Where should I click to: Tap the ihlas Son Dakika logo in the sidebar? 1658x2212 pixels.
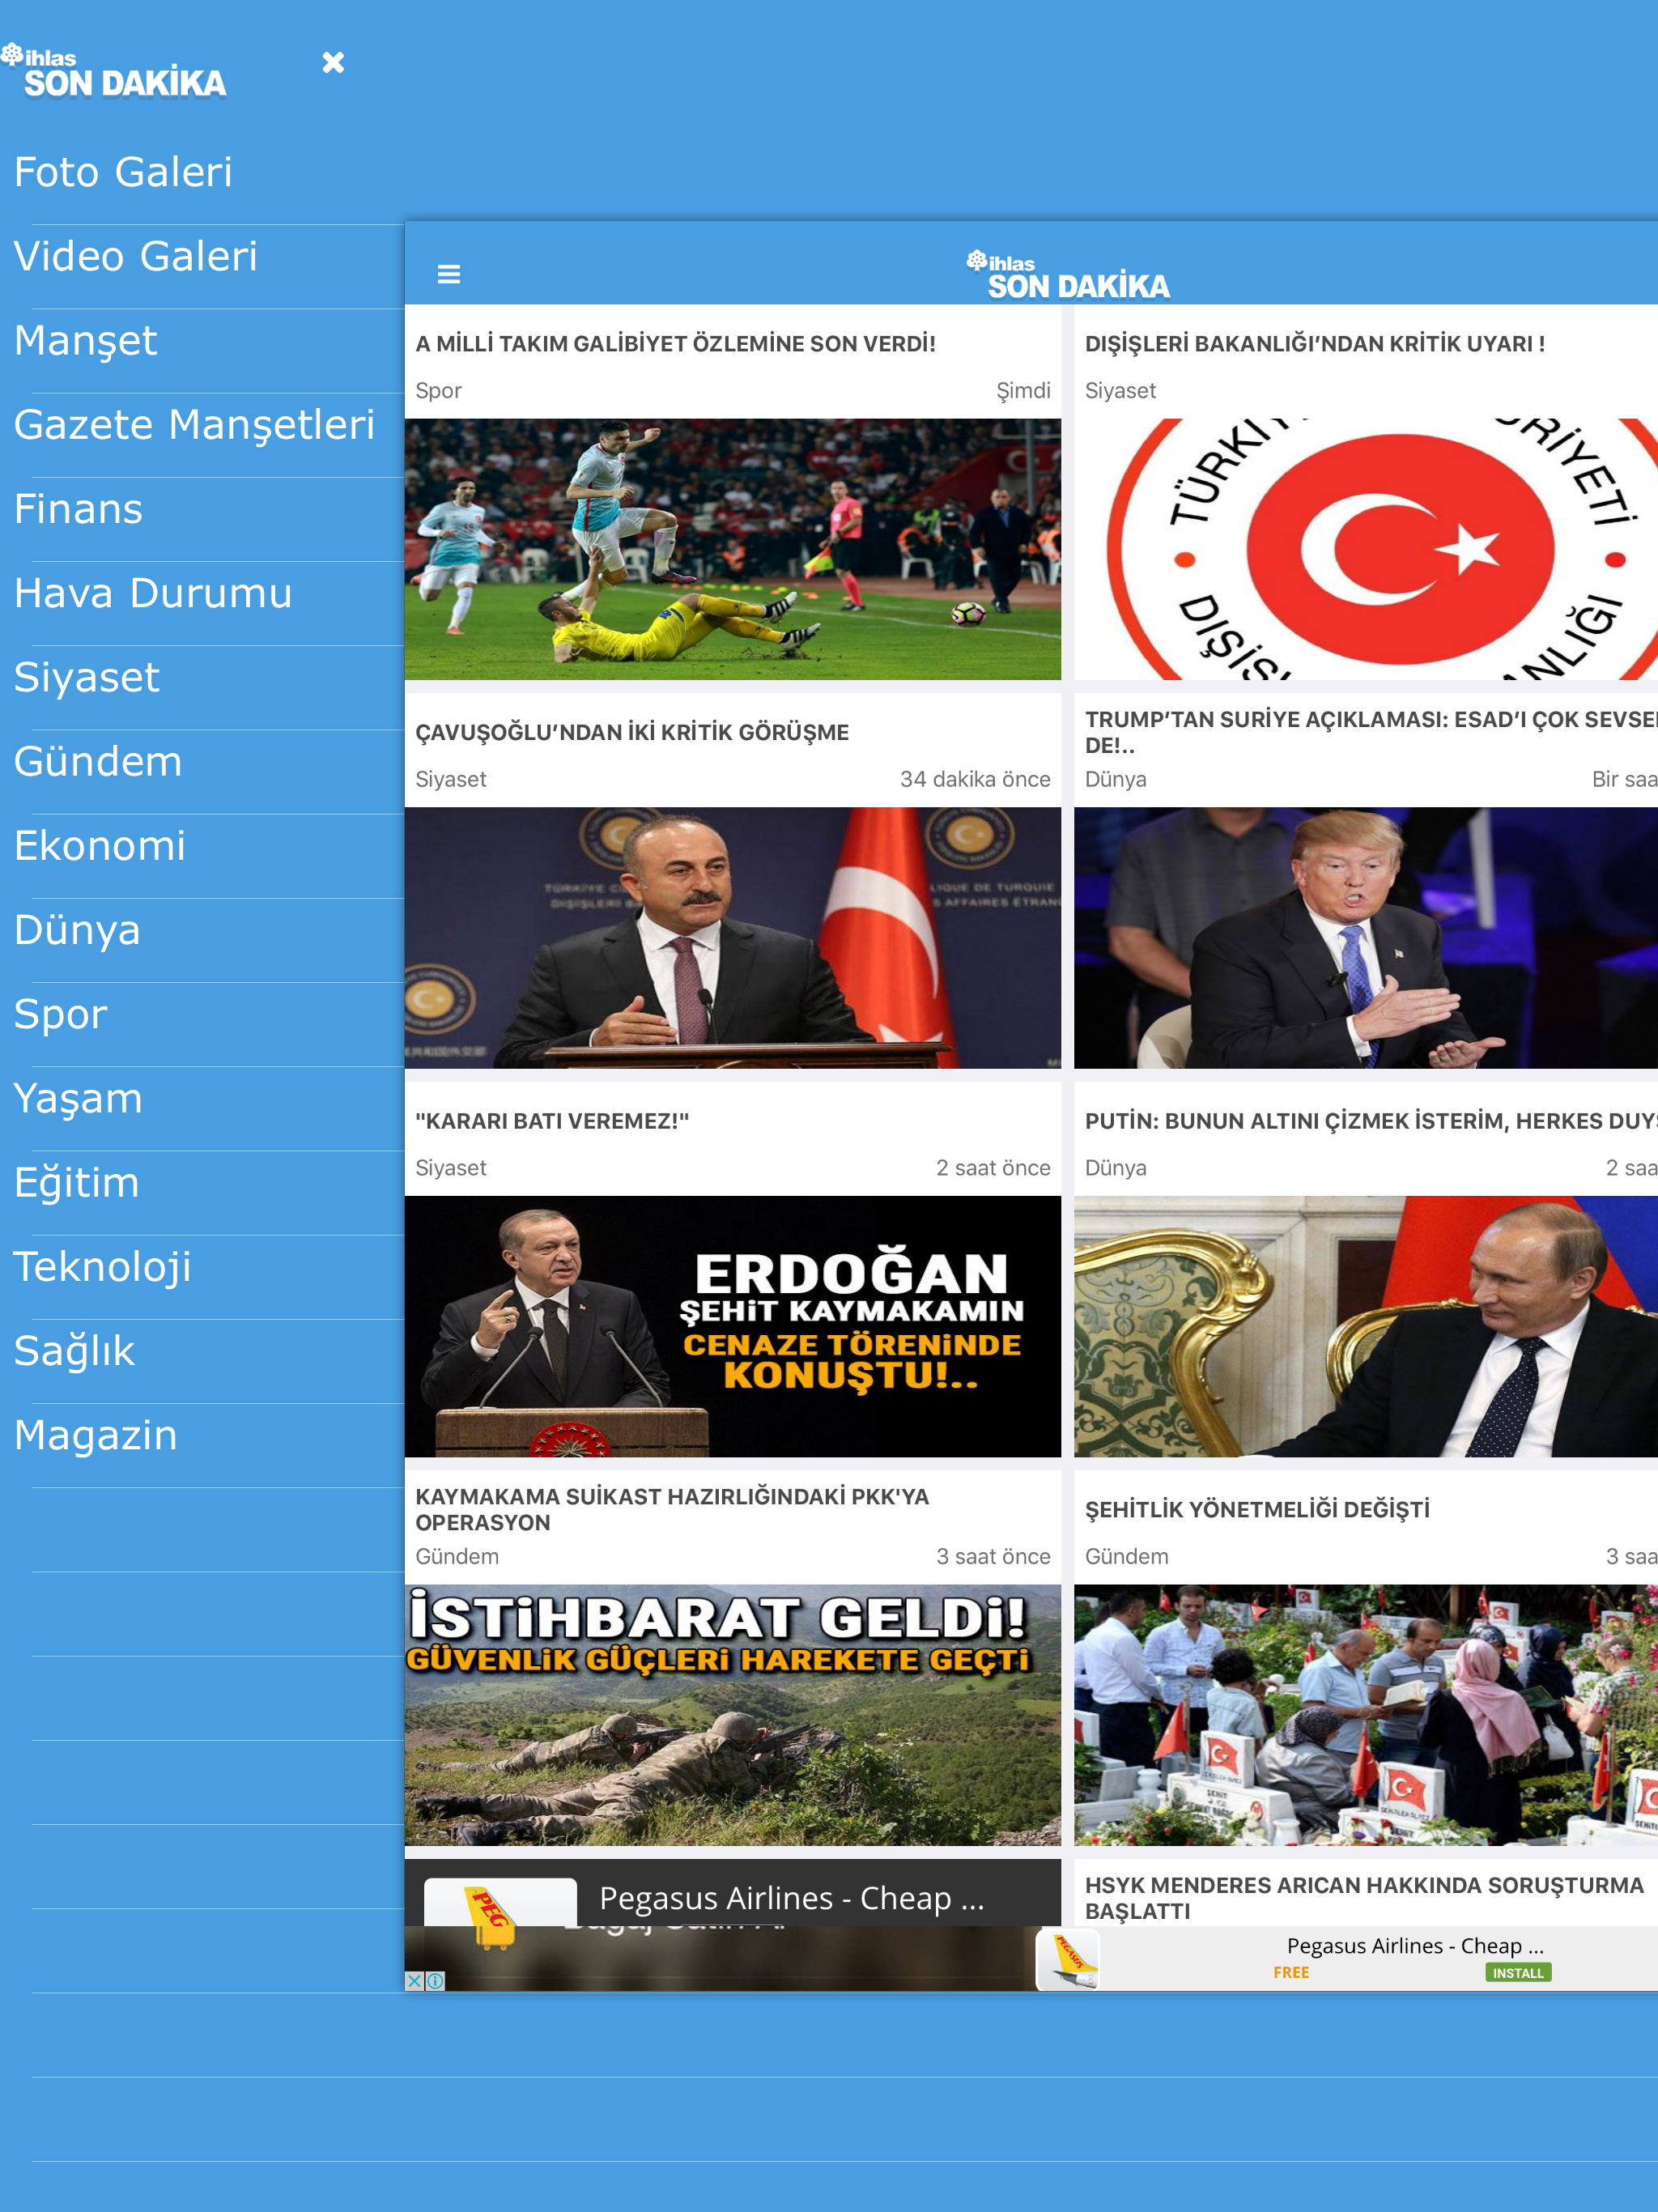point(114,72)
